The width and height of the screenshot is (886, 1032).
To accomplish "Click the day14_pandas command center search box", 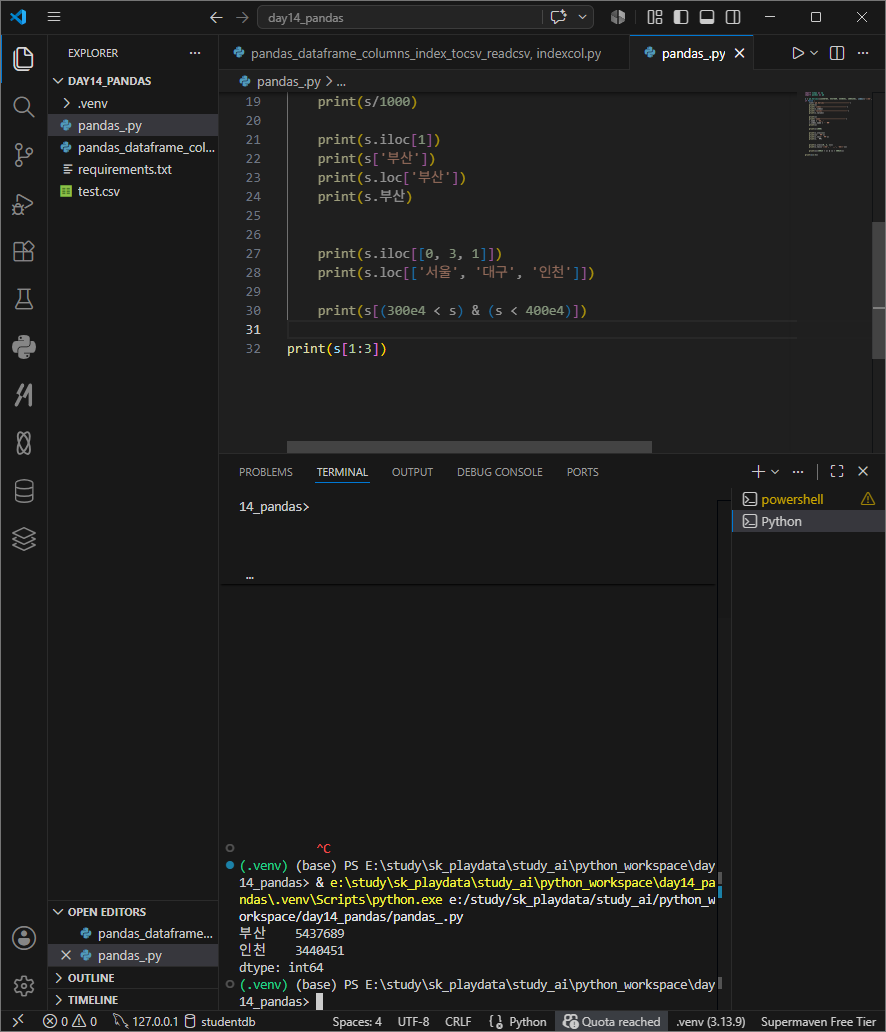I will click(x=400, y=17).
